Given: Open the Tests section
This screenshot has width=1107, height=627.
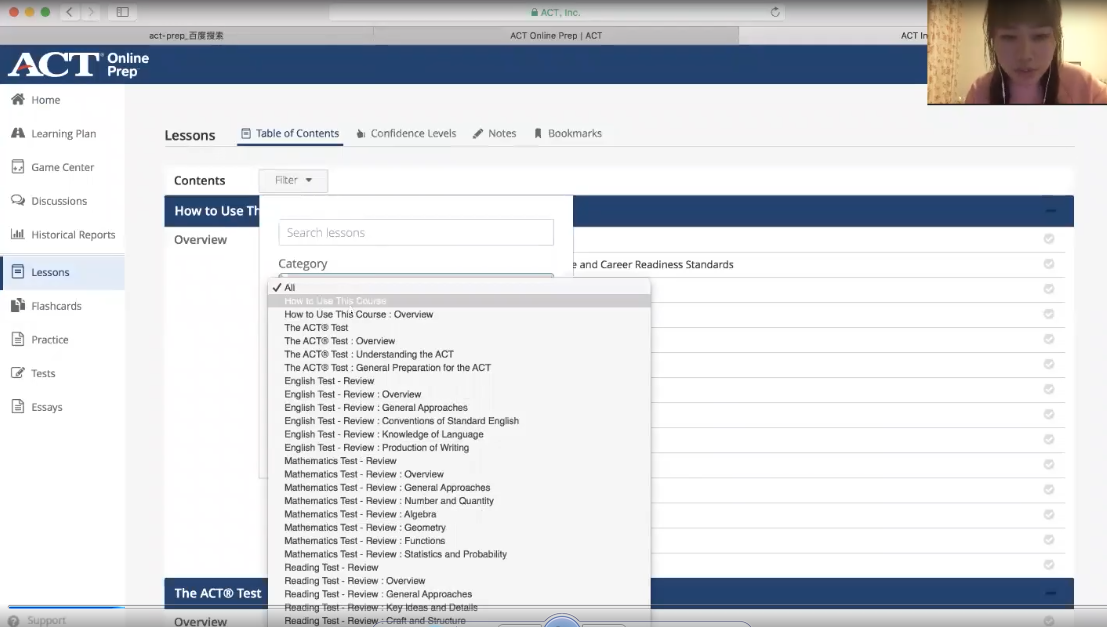Looking at the screenshot, I should point(42,374).
